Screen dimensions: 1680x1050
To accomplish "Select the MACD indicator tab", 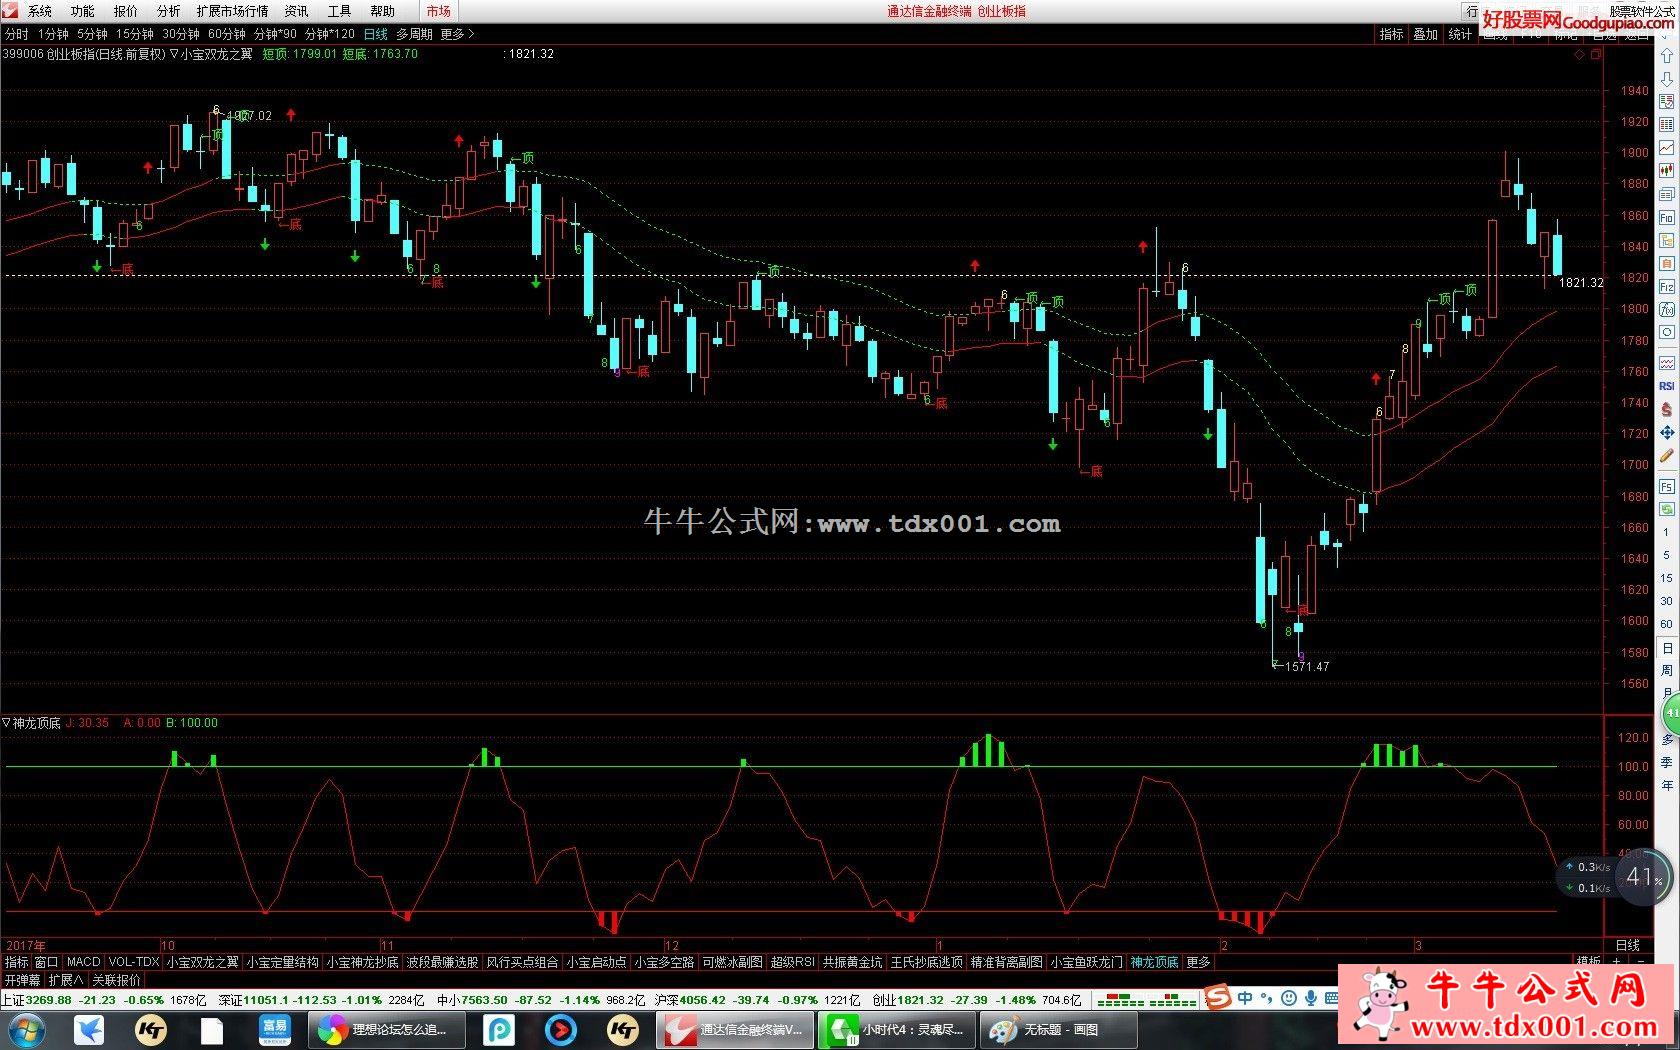I will coord(84,962).
